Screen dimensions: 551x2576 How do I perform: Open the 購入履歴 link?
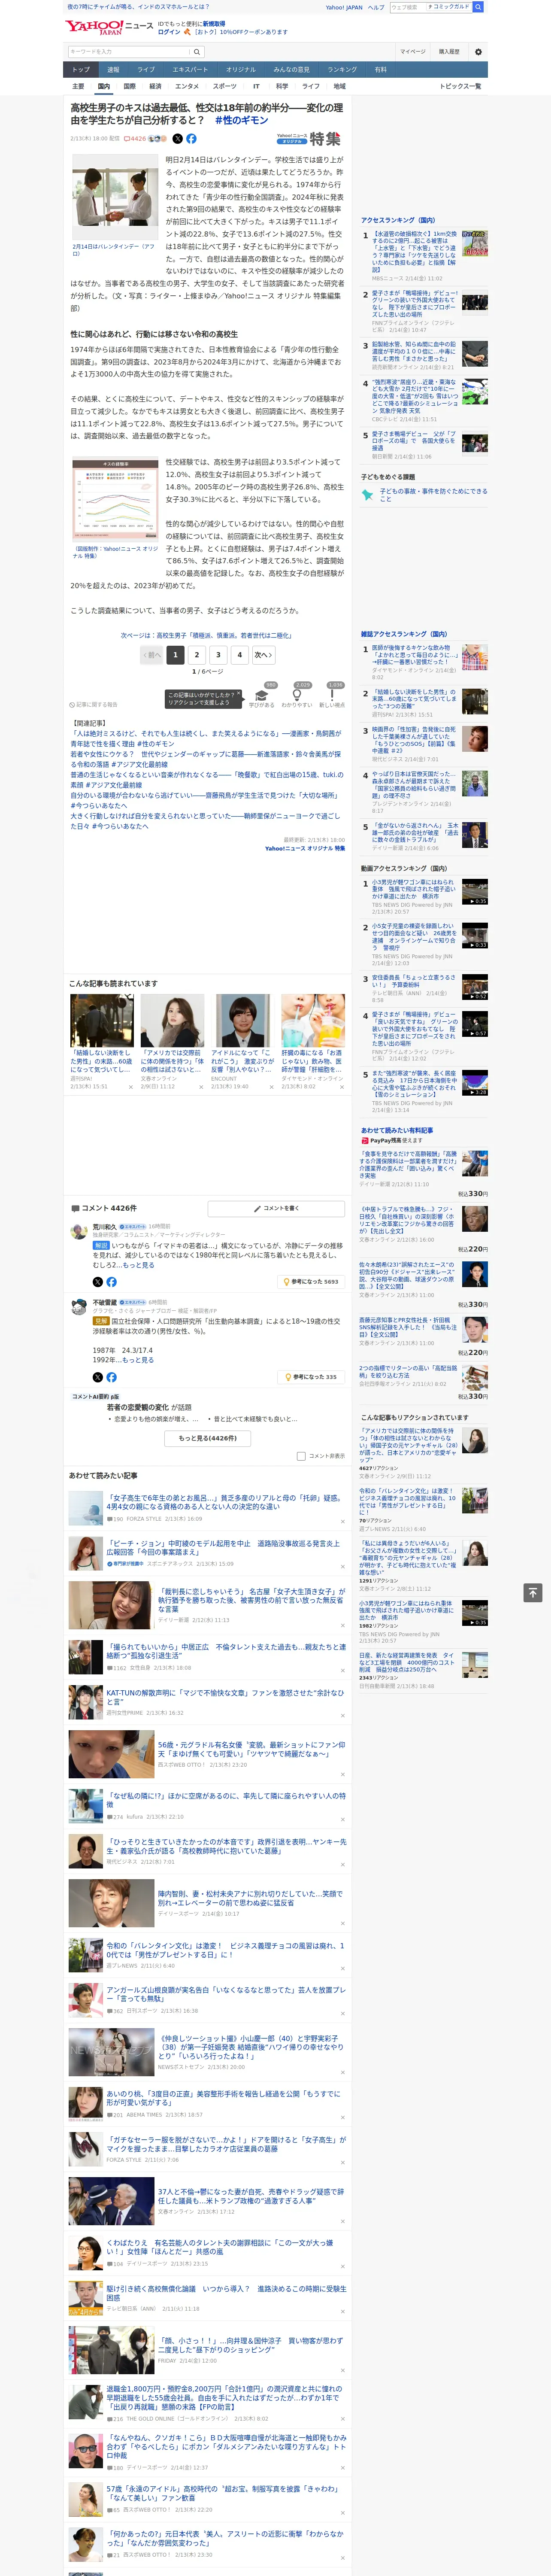(449, 51)
